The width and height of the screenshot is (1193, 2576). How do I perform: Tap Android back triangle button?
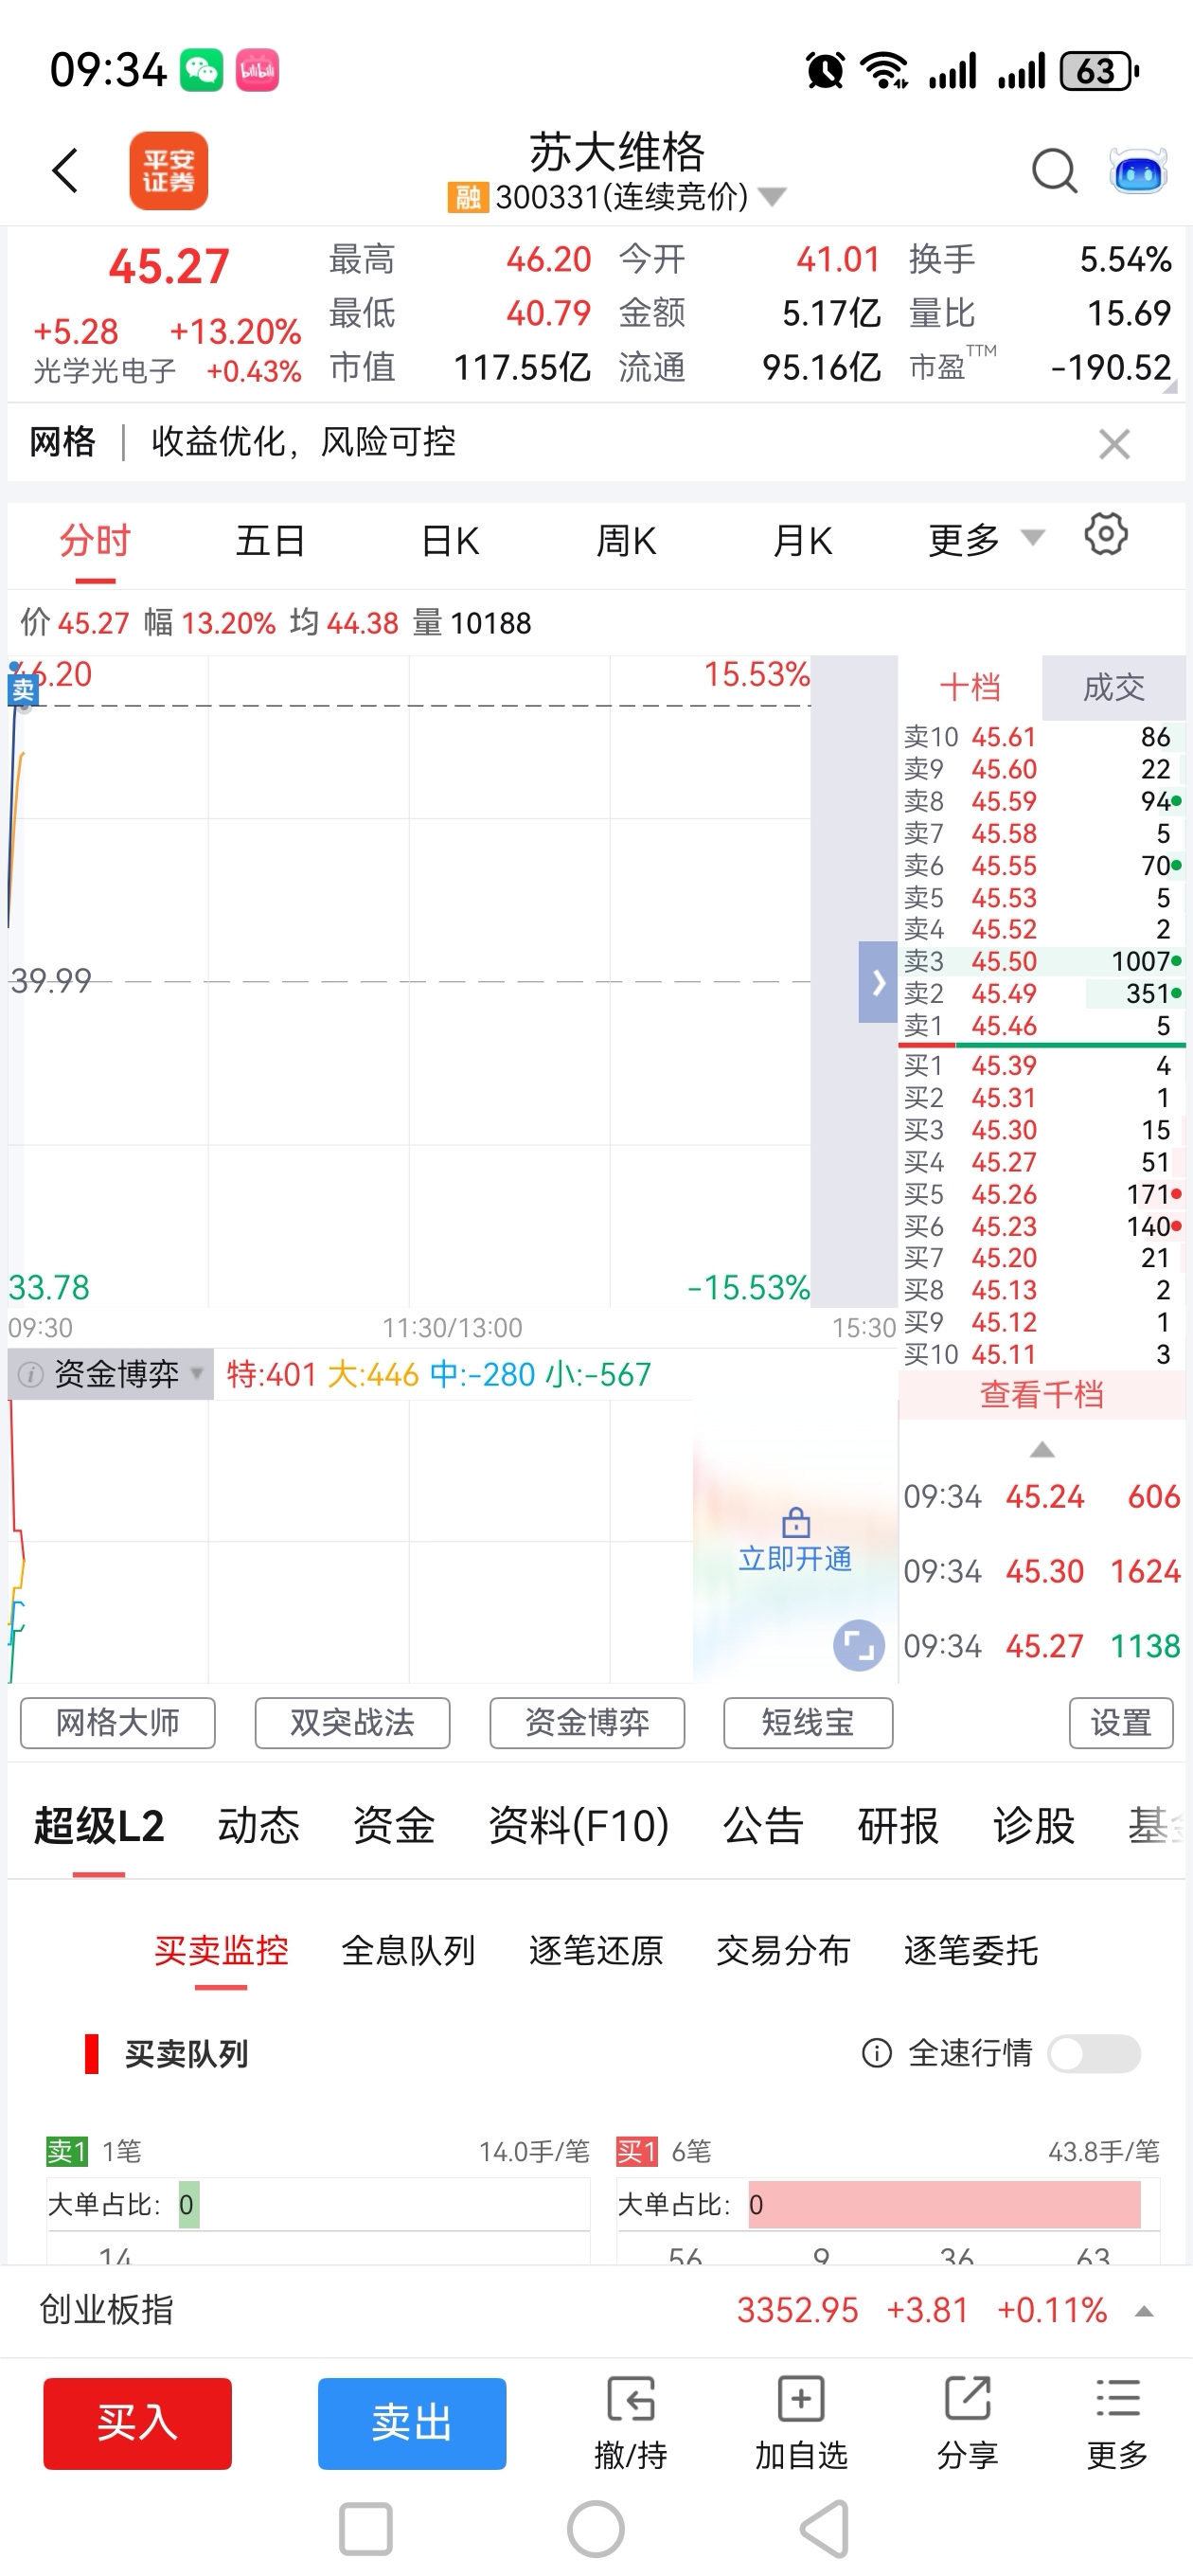(x=826, y=2529)
